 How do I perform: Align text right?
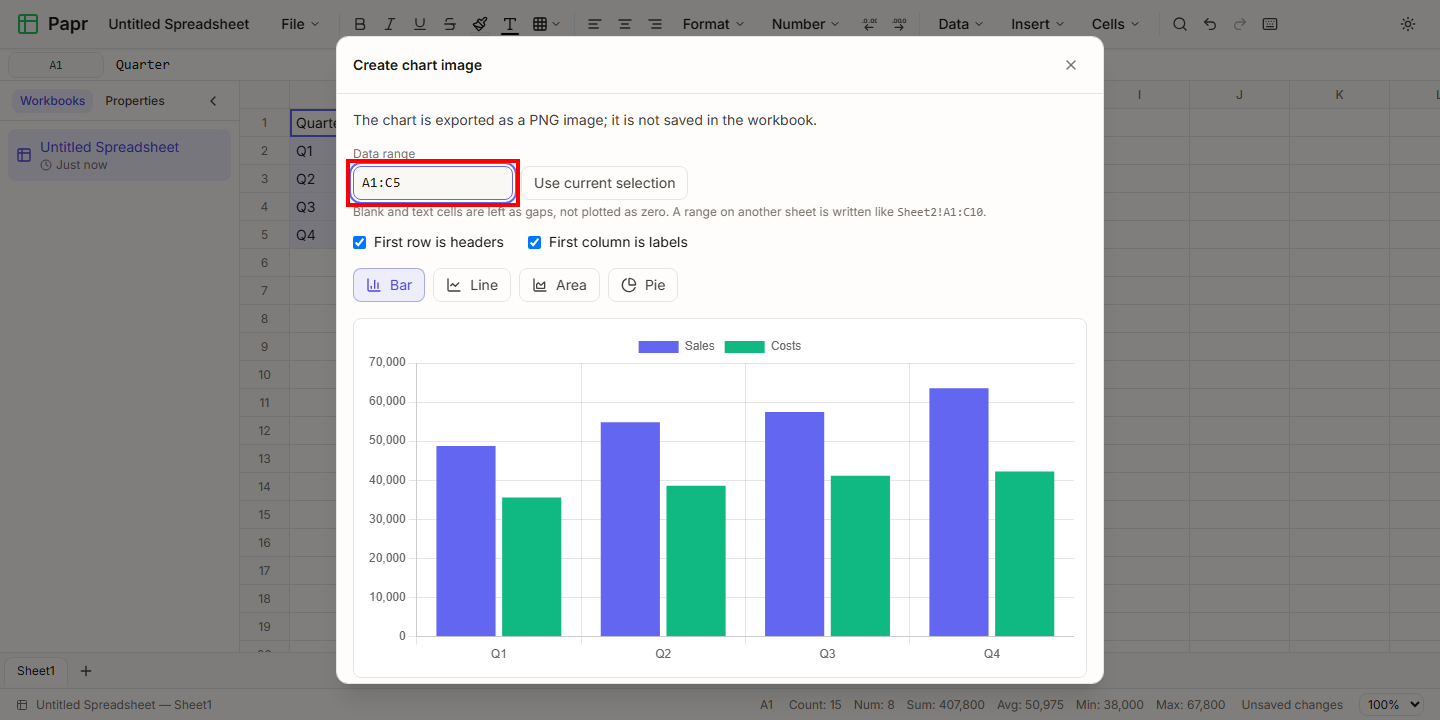655,24
